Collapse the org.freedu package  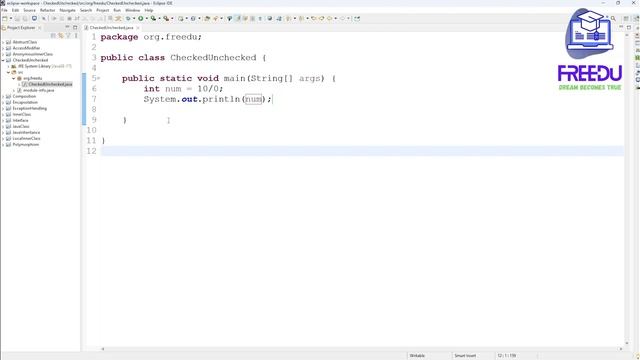(x=14, y=78)
